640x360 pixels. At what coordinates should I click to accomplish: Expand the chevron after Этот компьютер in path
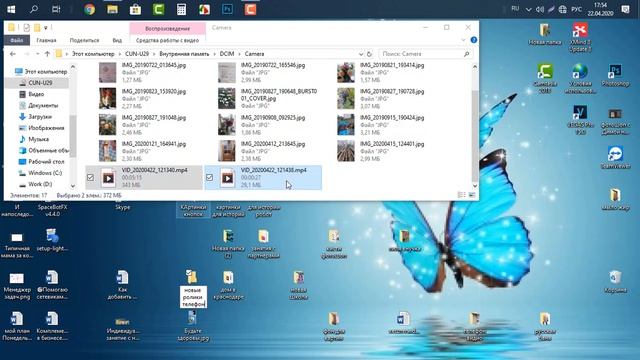click(120, 54)
